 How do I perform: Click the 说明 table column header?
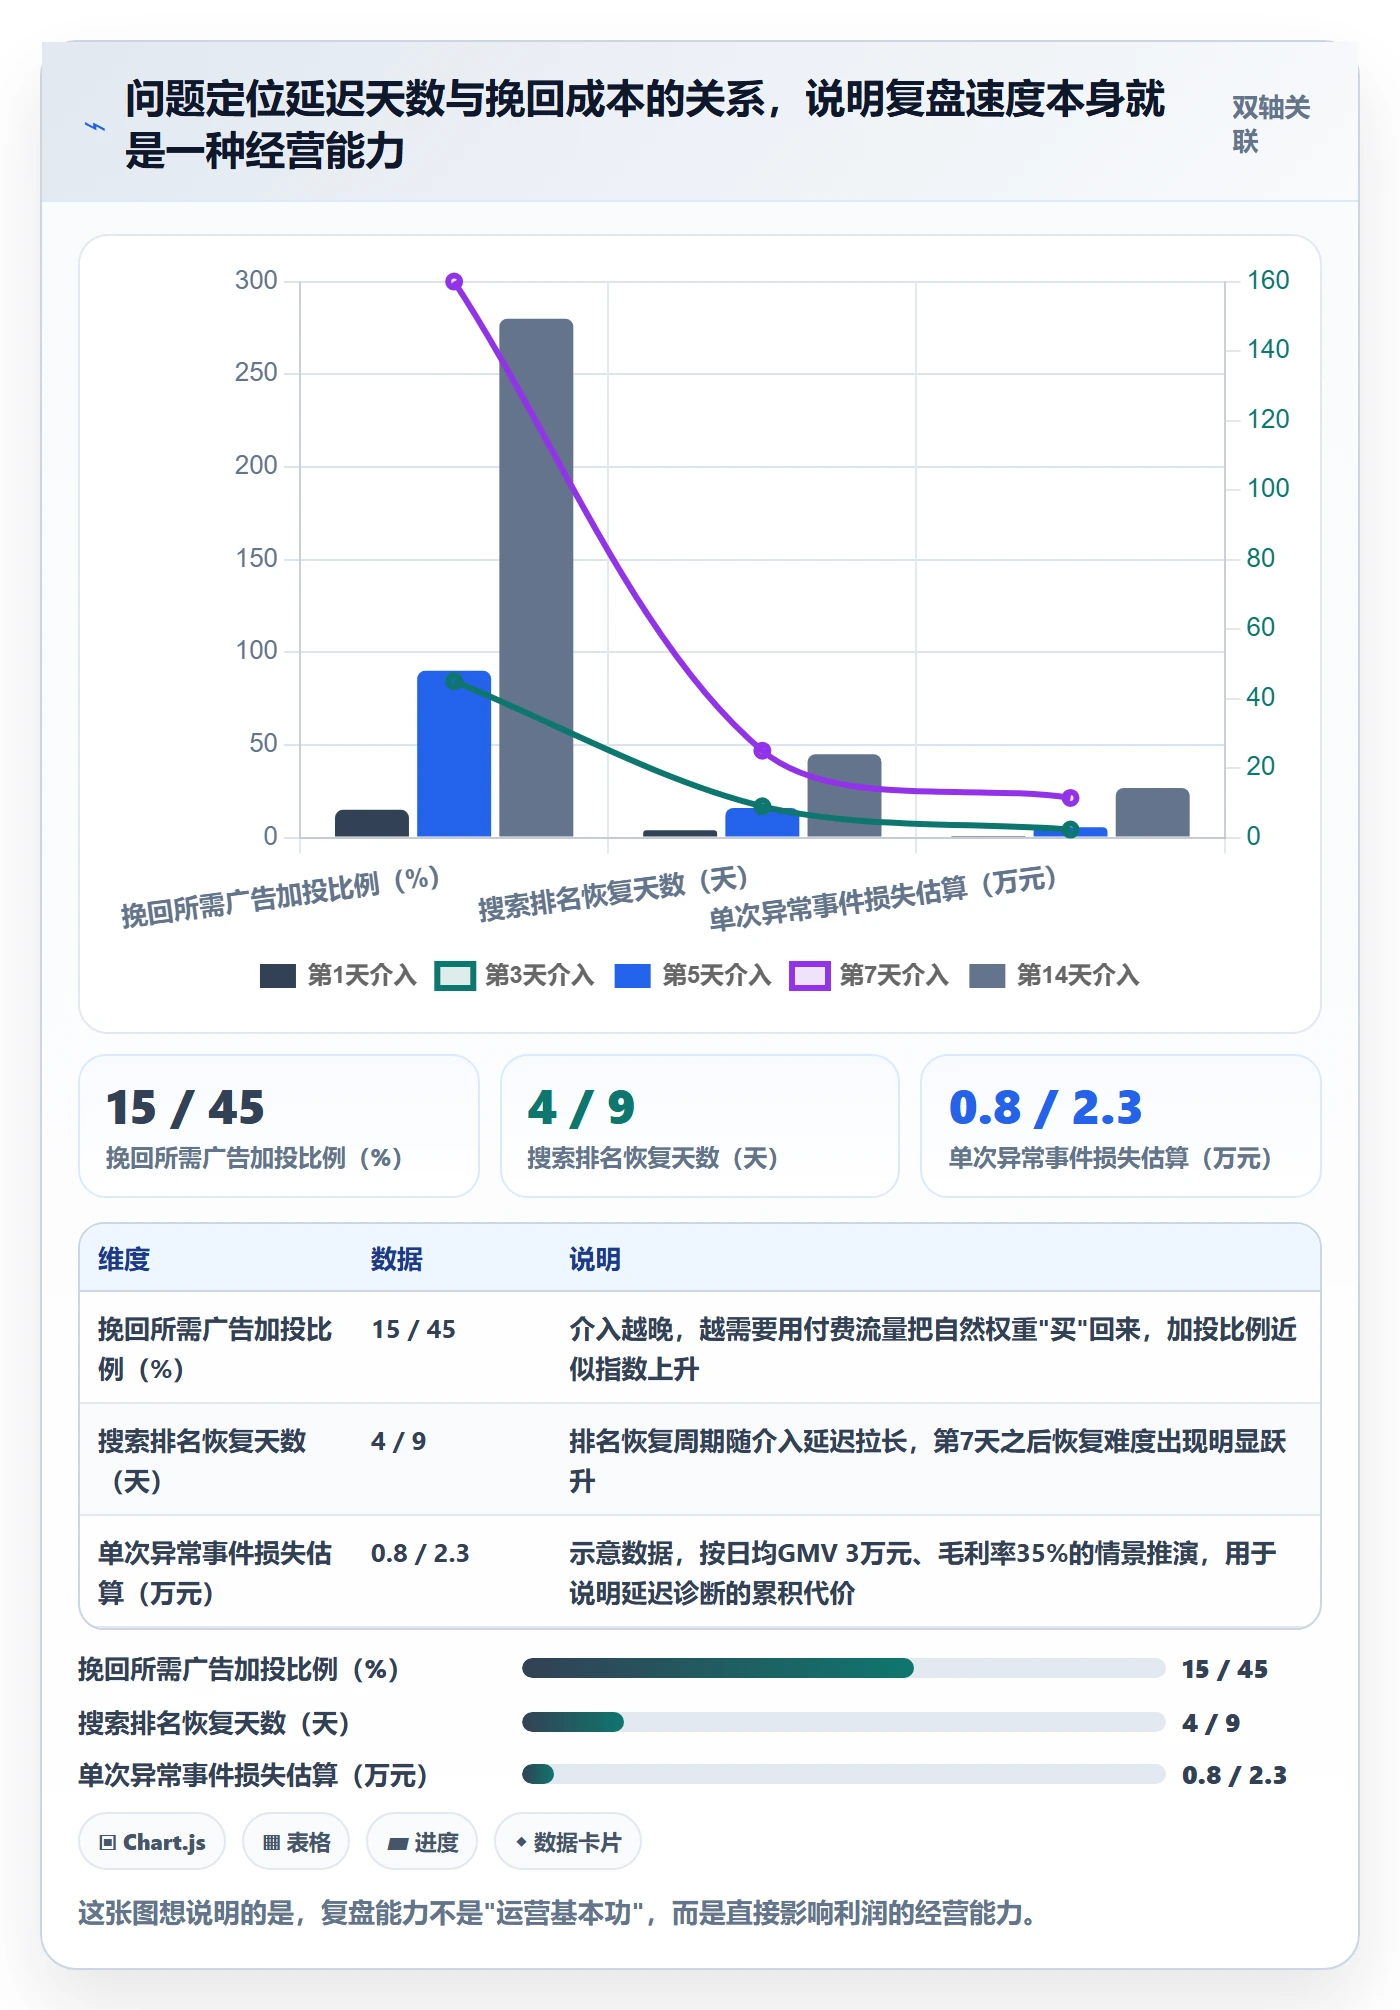(x=595, y=1259)
